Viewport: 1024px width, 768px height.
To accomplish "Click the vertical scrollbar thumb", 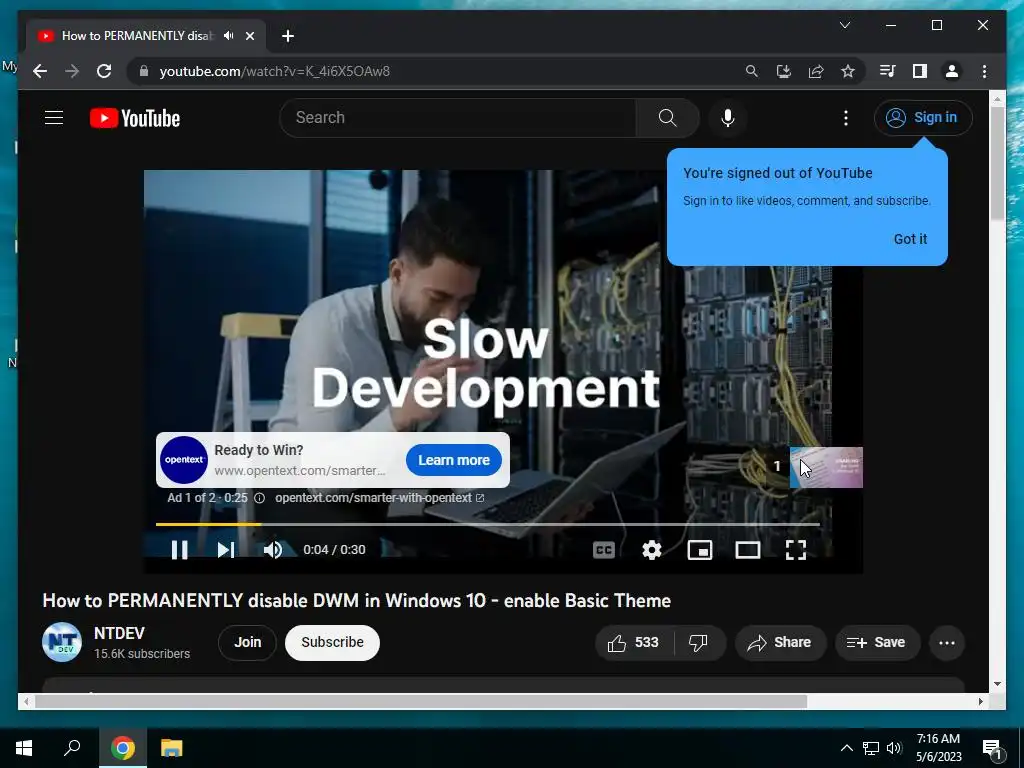I will tap(997, 163).
